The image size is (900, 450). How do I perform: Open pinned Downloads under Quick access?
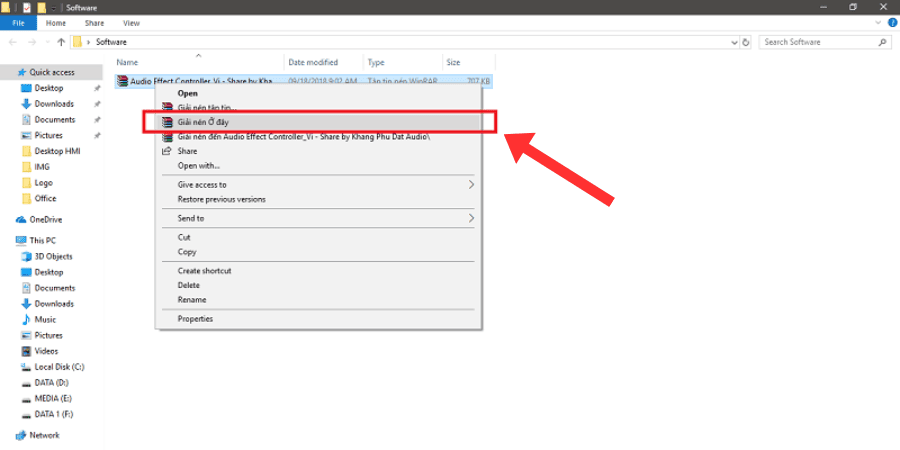(52, 104)
